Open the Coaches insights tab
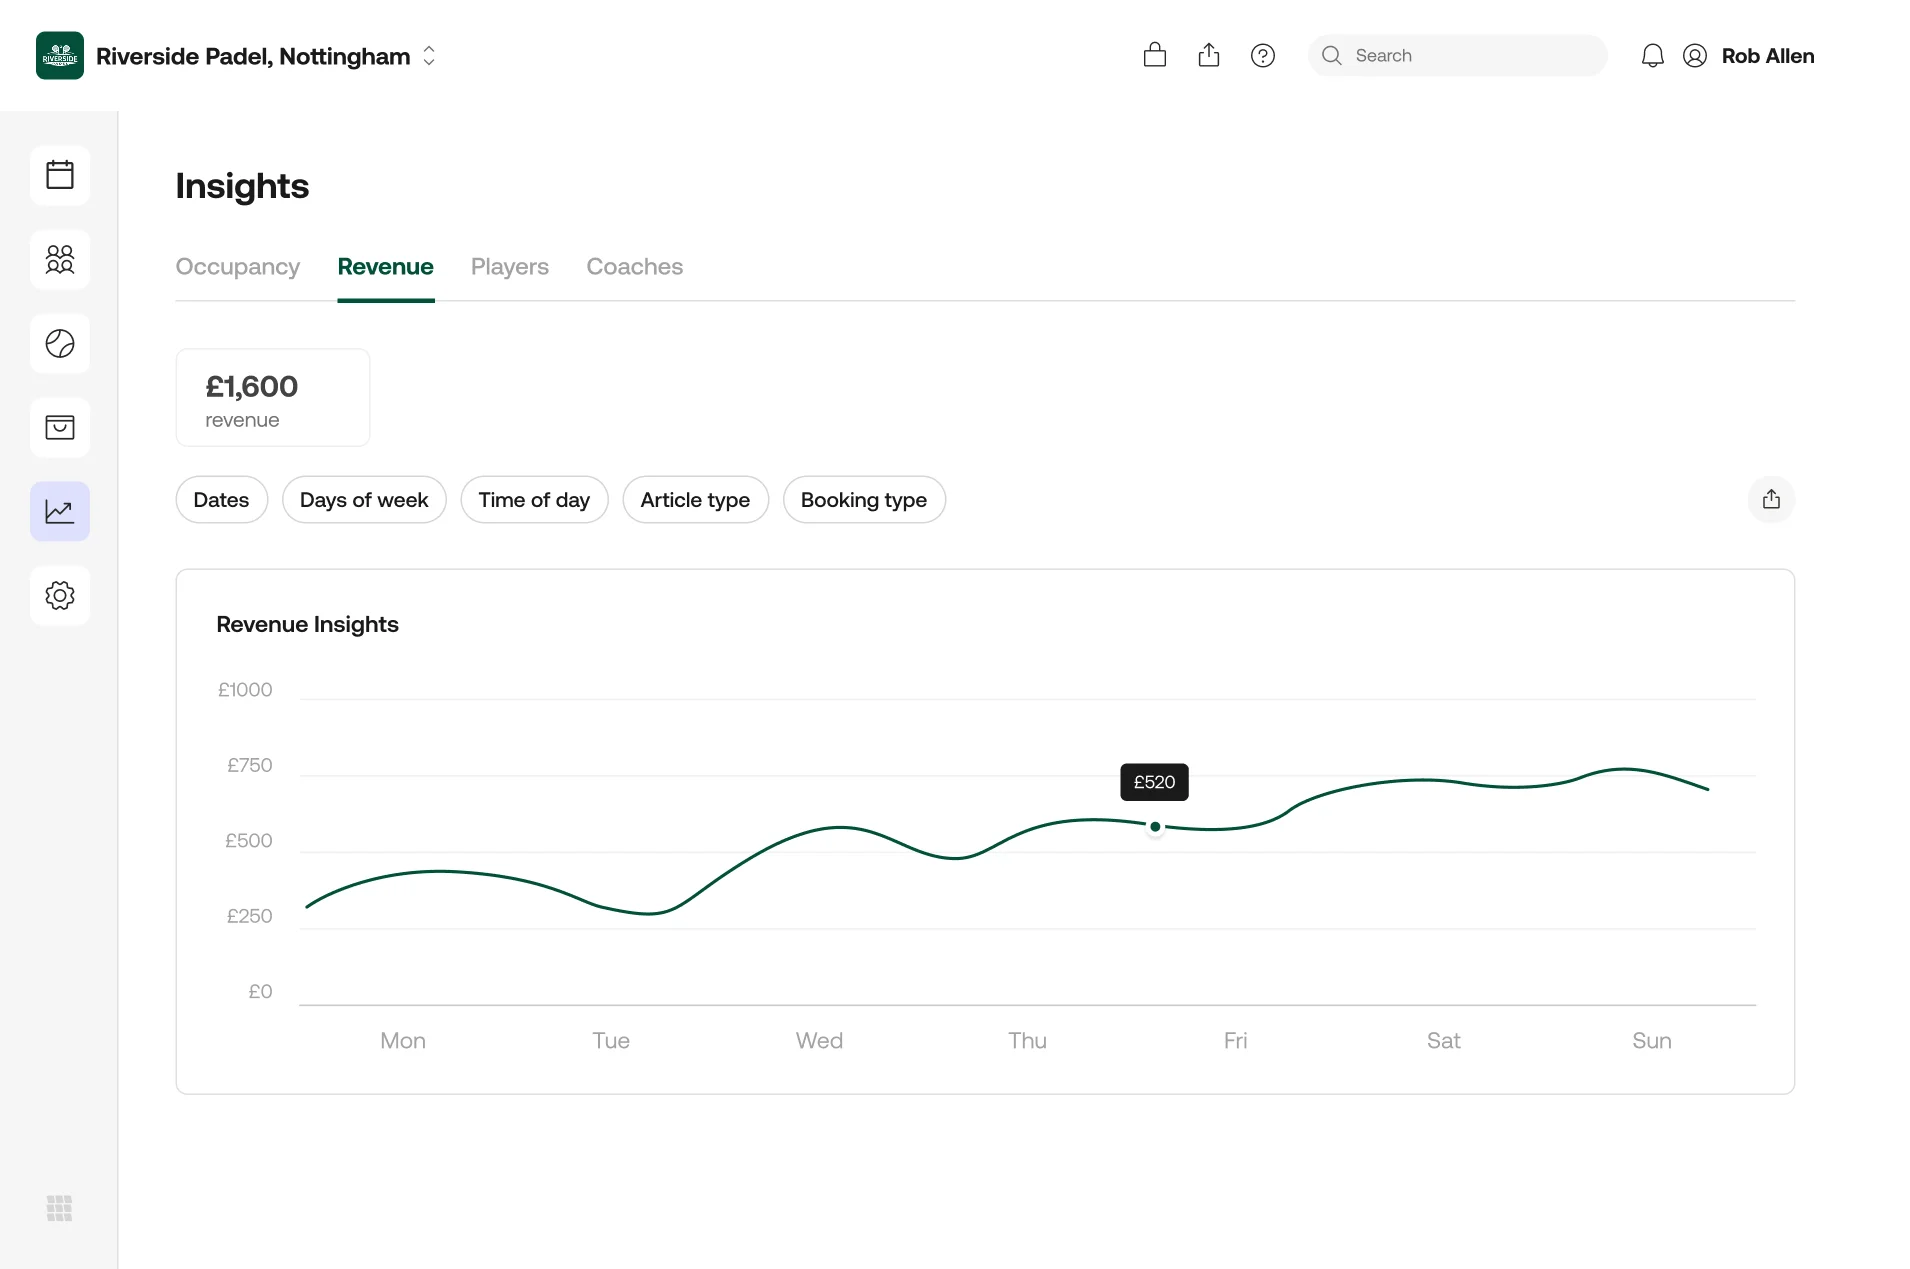The height and width of the screenshot is (1269, 1910). coord(634,267)
